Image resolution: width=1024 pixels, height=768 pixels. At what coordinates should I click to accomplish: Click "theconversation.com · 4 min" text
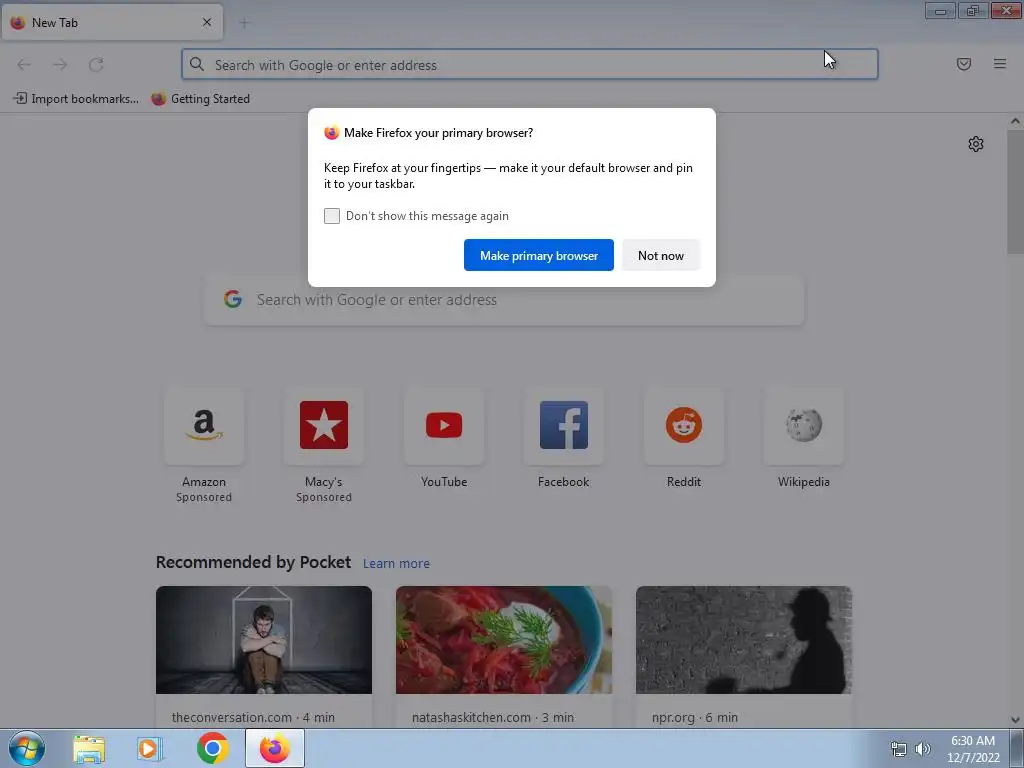point(253,717)
